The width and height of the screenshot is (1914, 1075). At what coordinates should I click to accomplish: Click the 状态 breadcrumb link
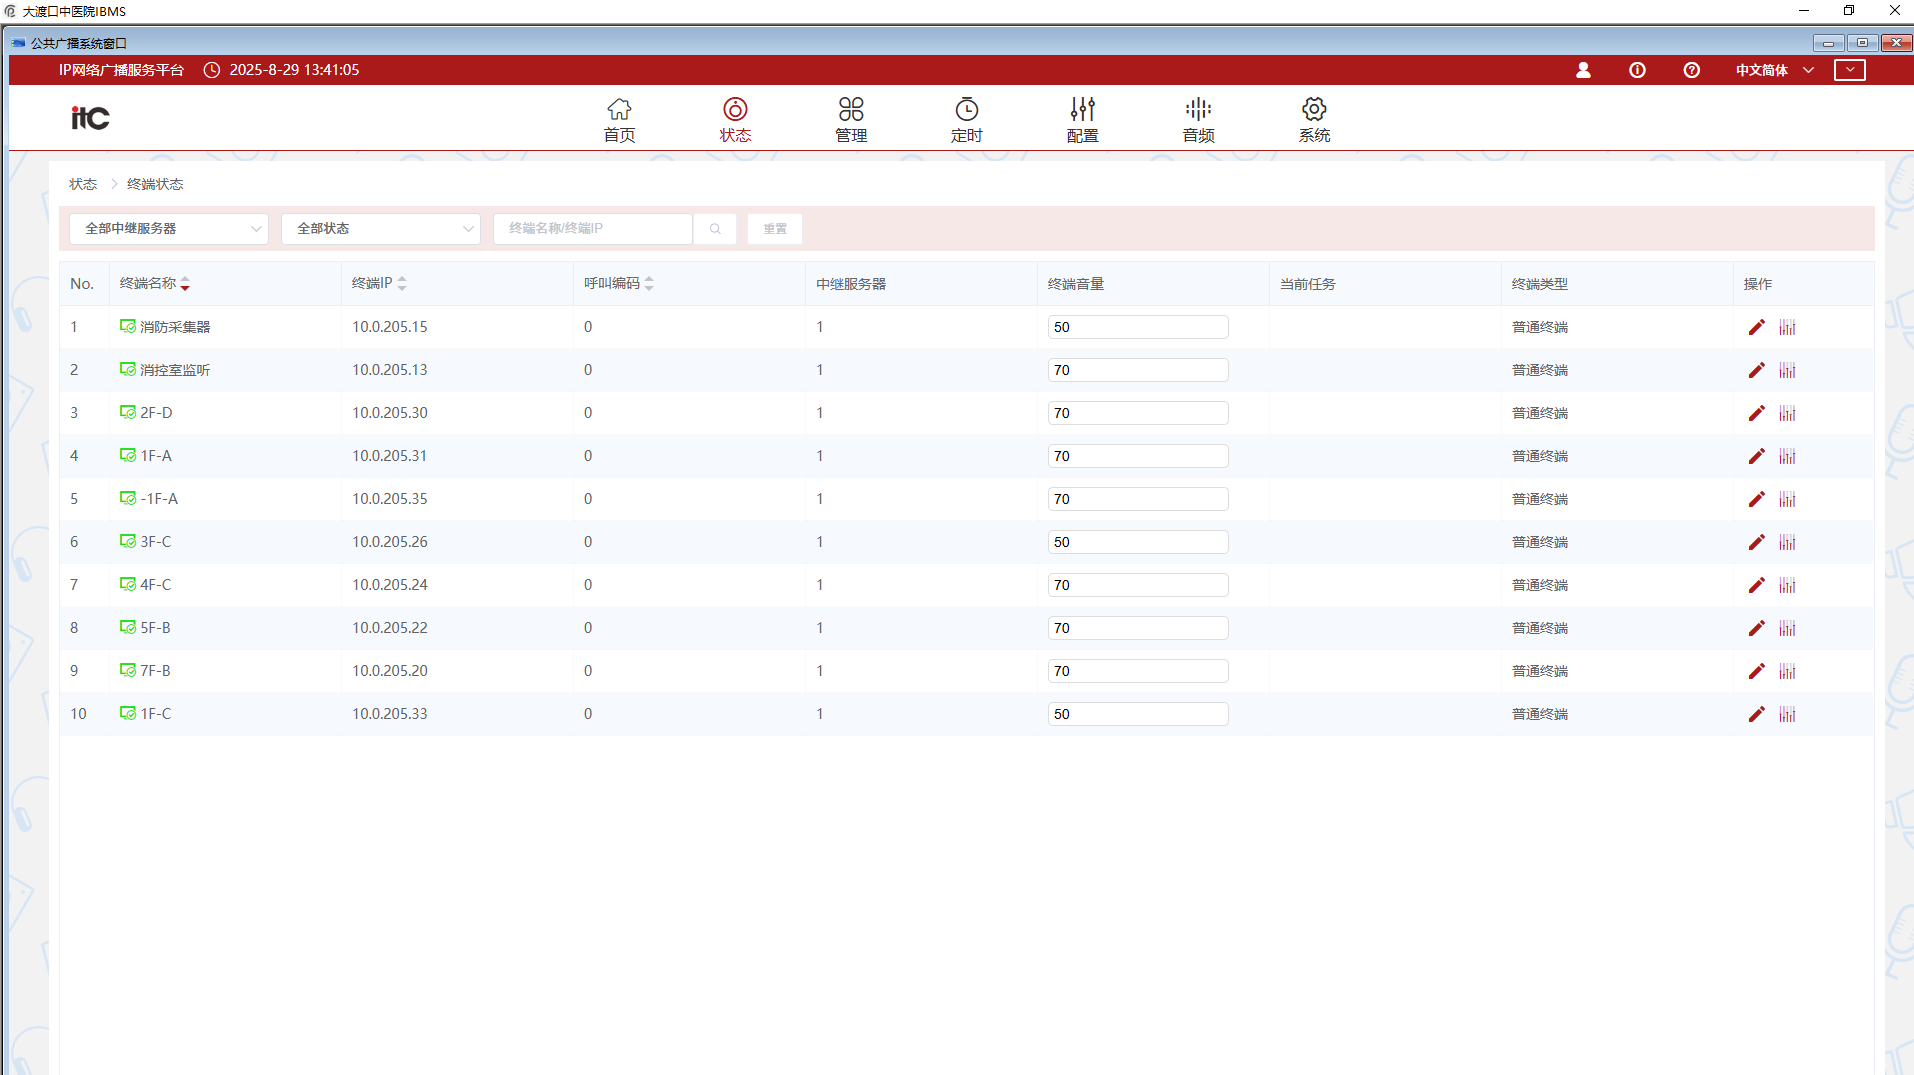pyautogui.click(x=83, y=184)
